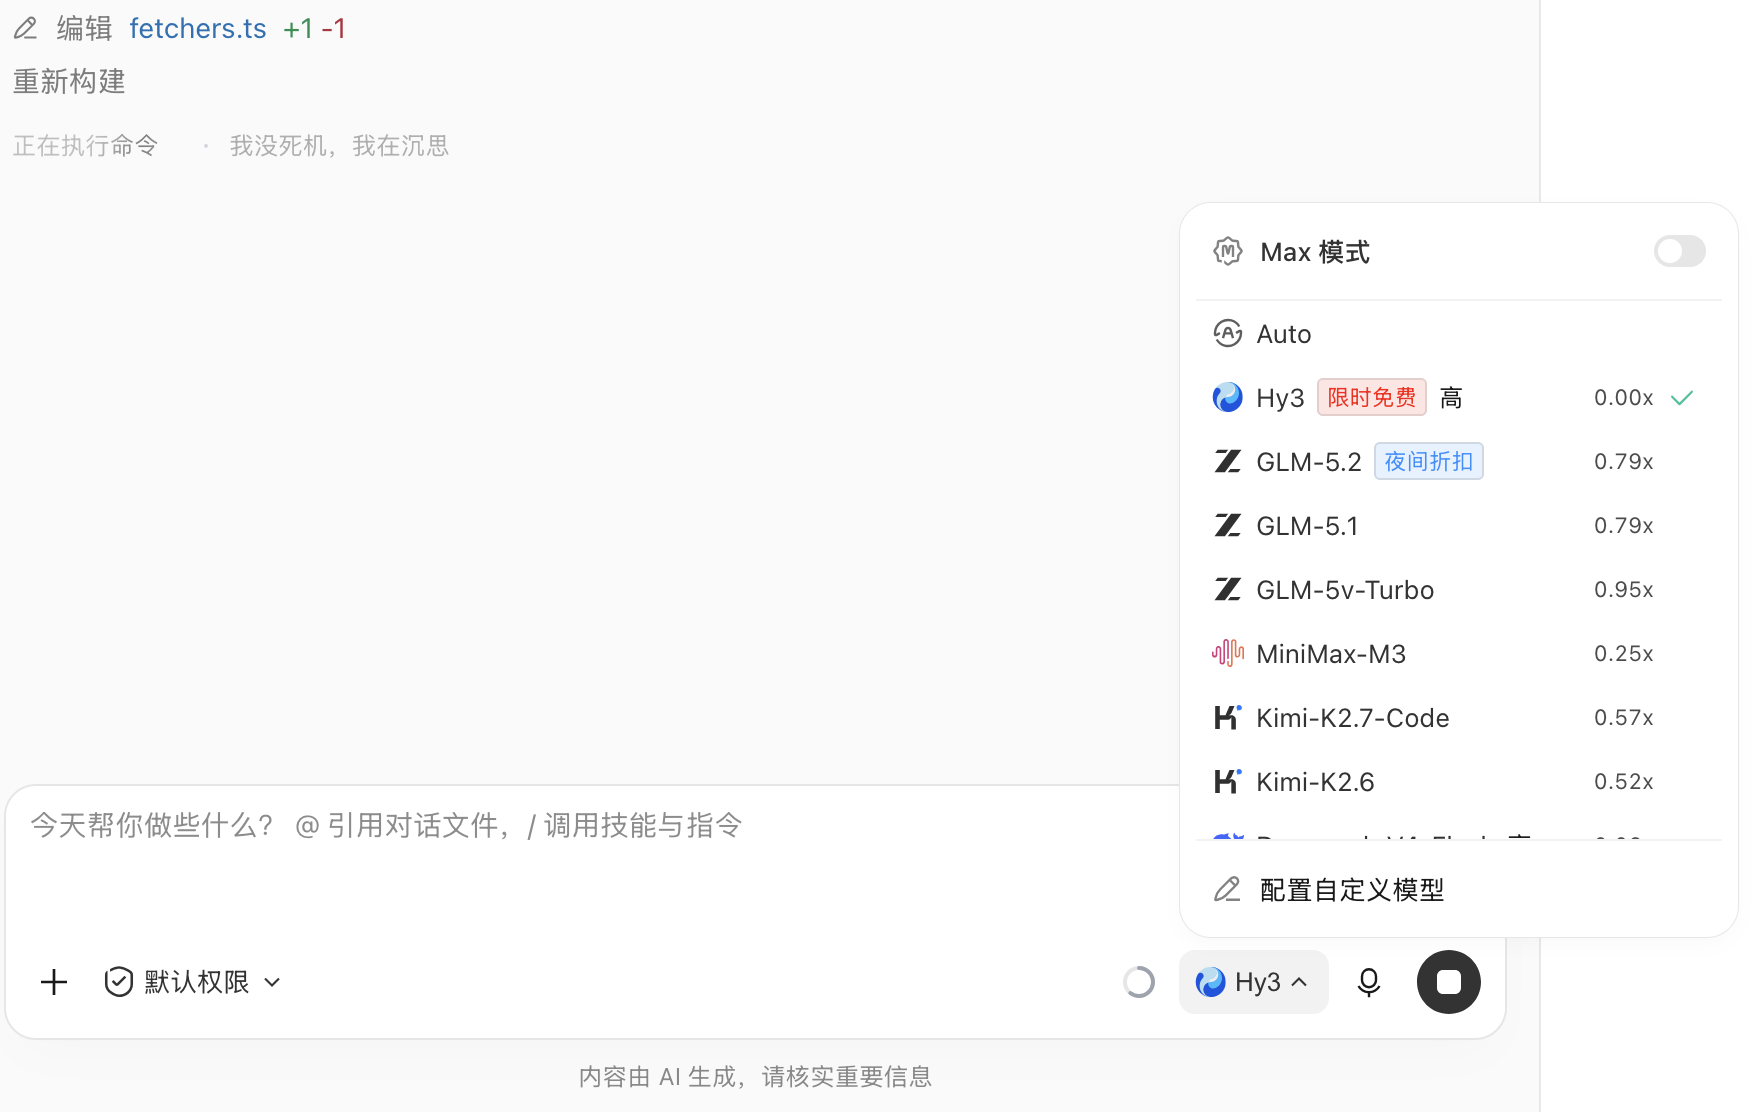Click the green checkmark beside Hy3
Image resolution: width=1758 pixels, height=1112 pixels.
pos(1682,398)
